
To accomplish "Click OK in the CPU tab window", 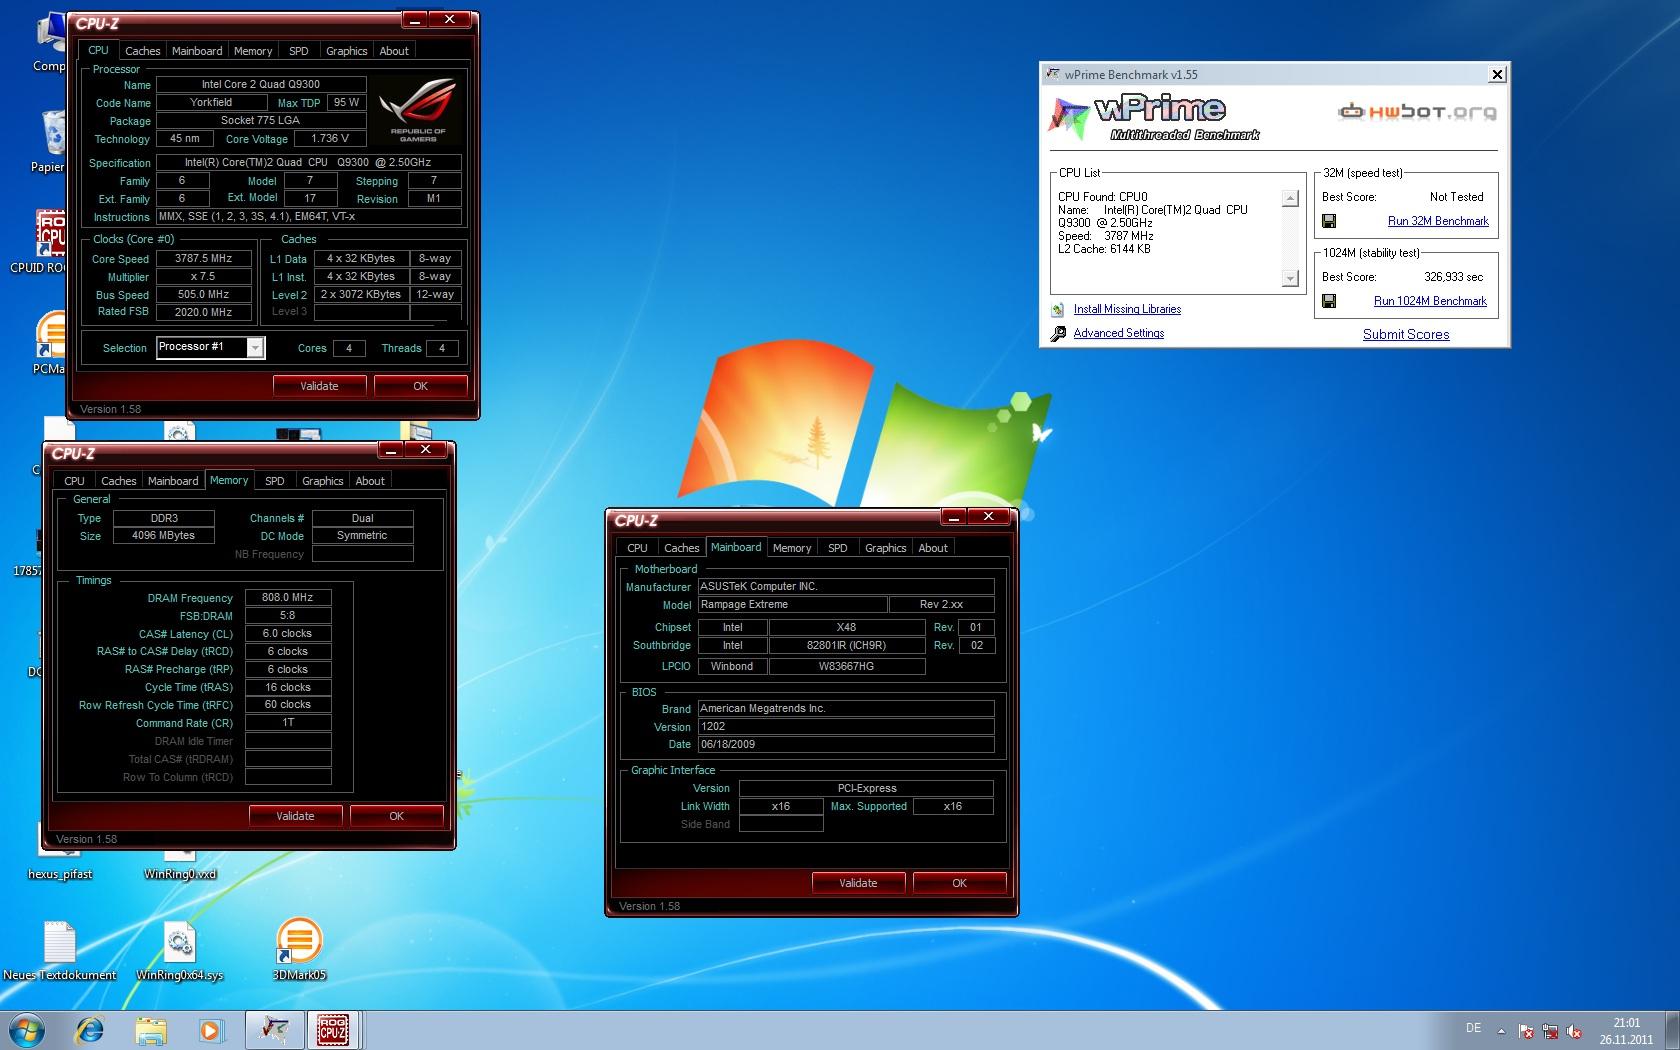I will [420, 386].
